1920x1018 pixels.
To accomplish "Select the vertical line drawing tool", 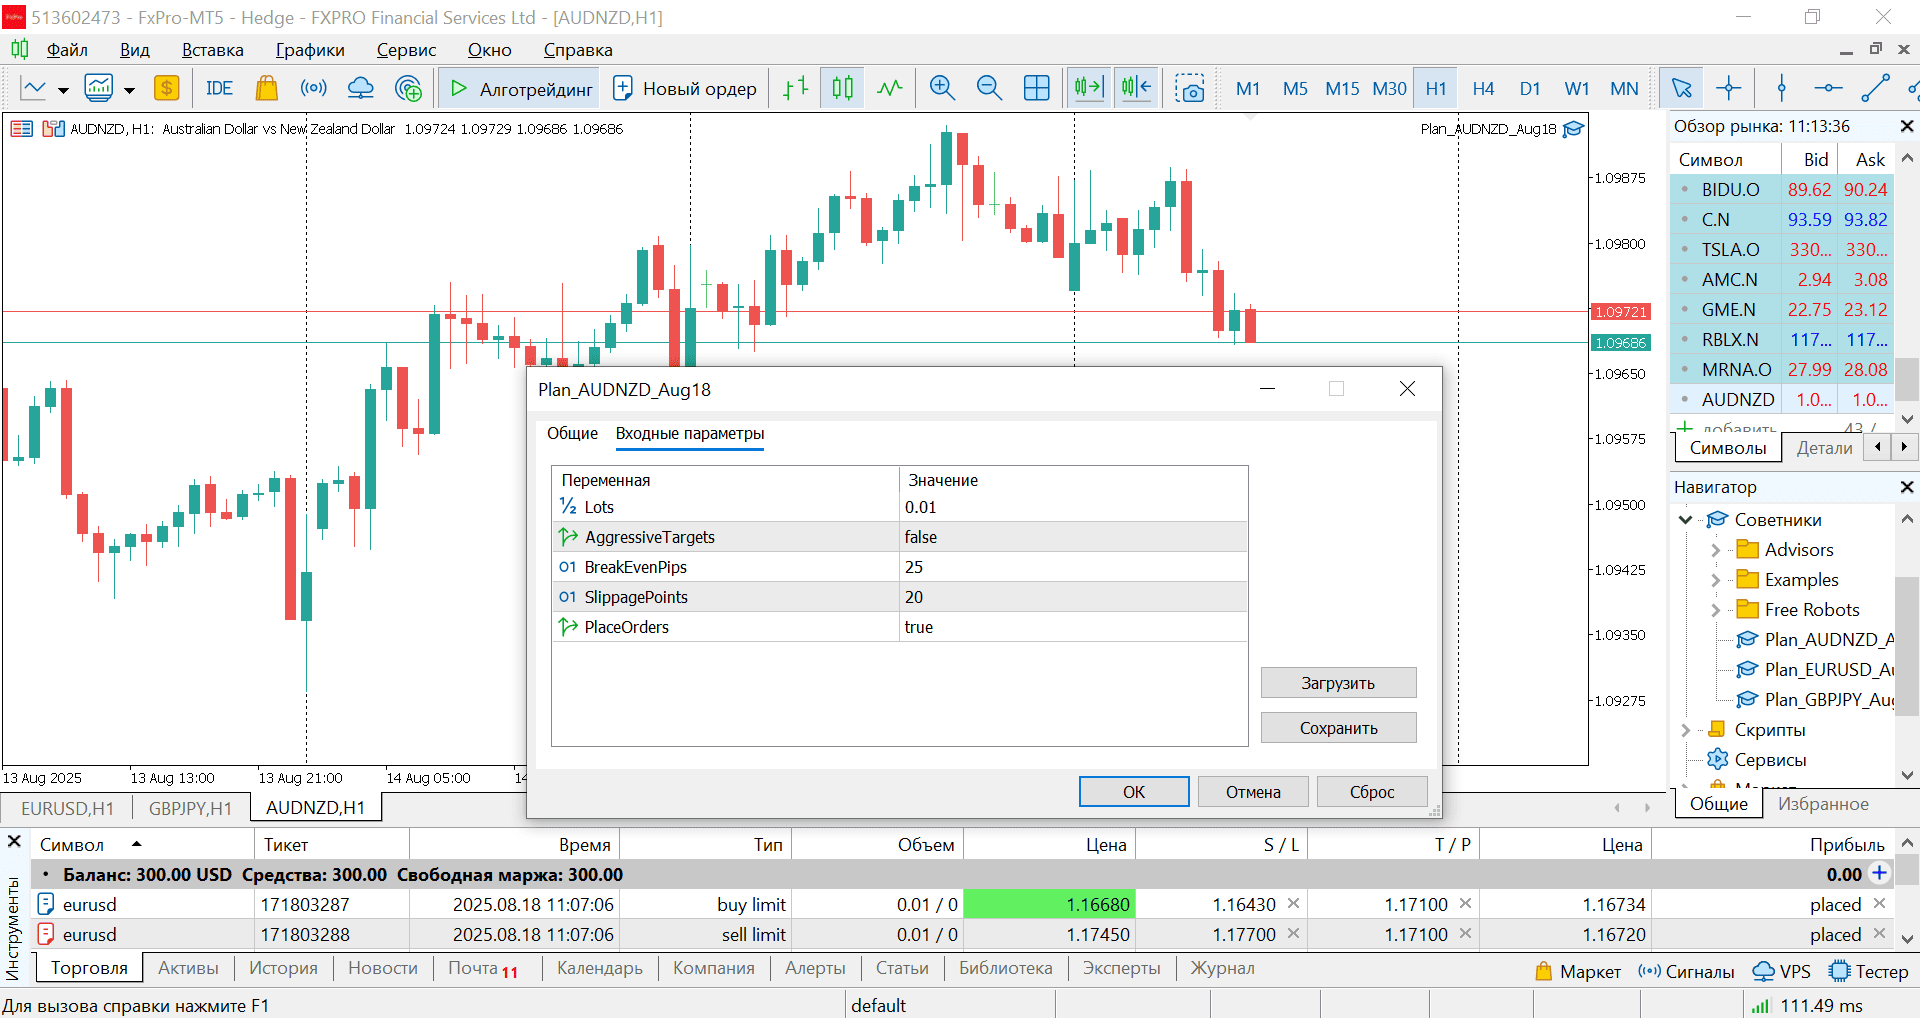I will tap(1781, 88).
